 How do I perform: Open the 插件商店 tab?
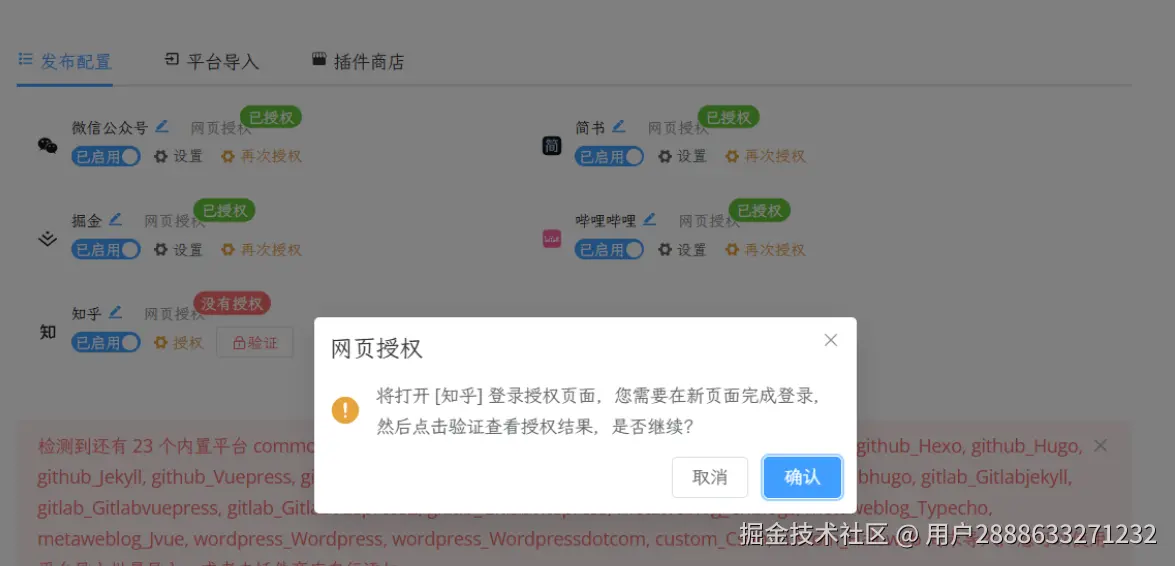(358, 61)
